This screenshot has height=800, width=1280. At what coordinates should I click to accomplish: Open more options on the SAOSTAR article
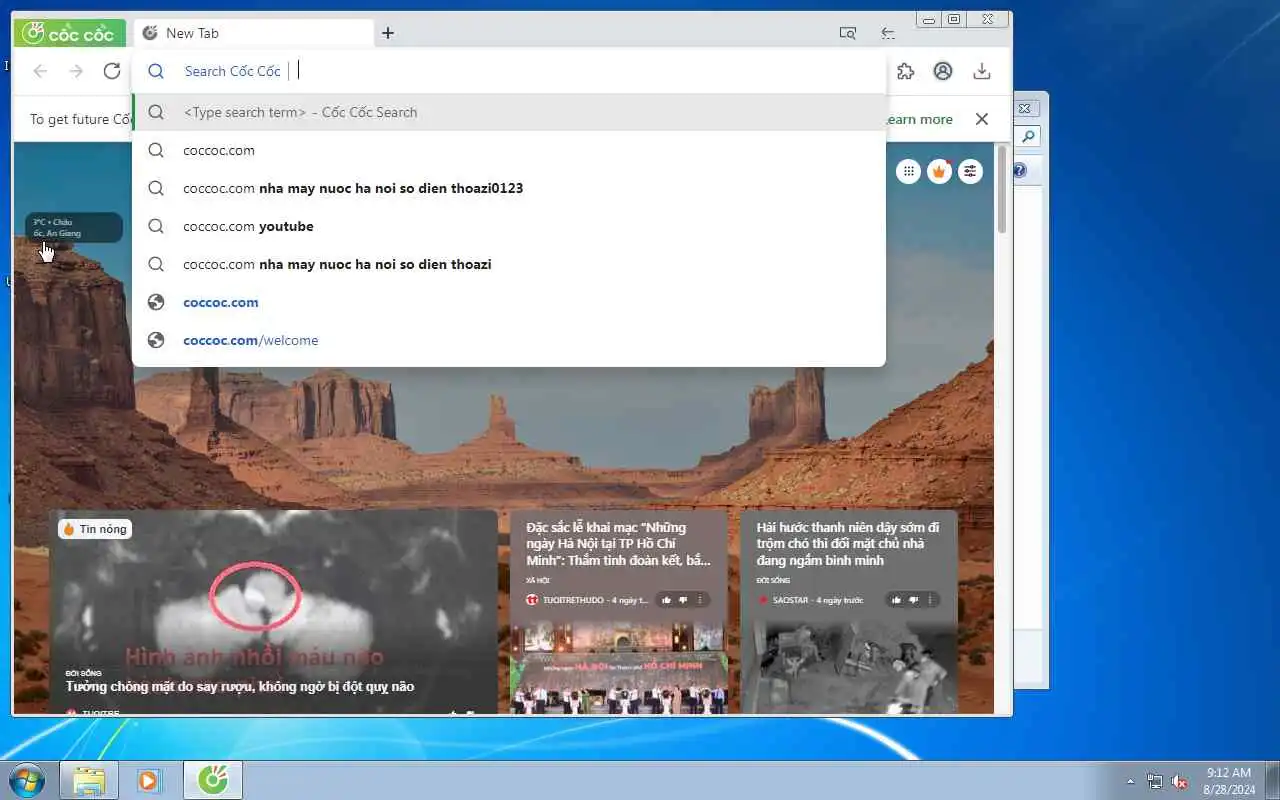pos(930,600)
